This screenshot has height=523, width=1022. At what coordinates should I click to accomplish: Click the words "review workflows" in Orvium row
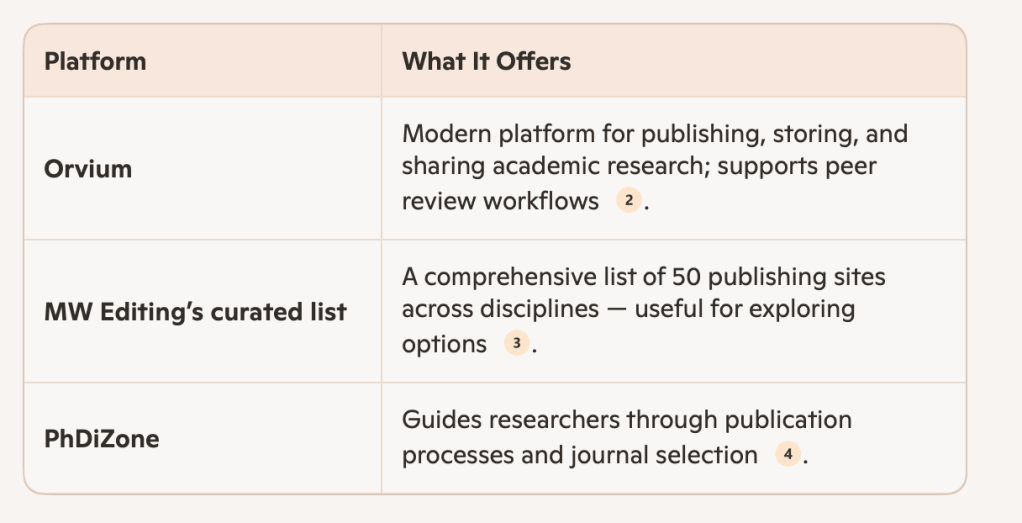click(x=500, y=201)
